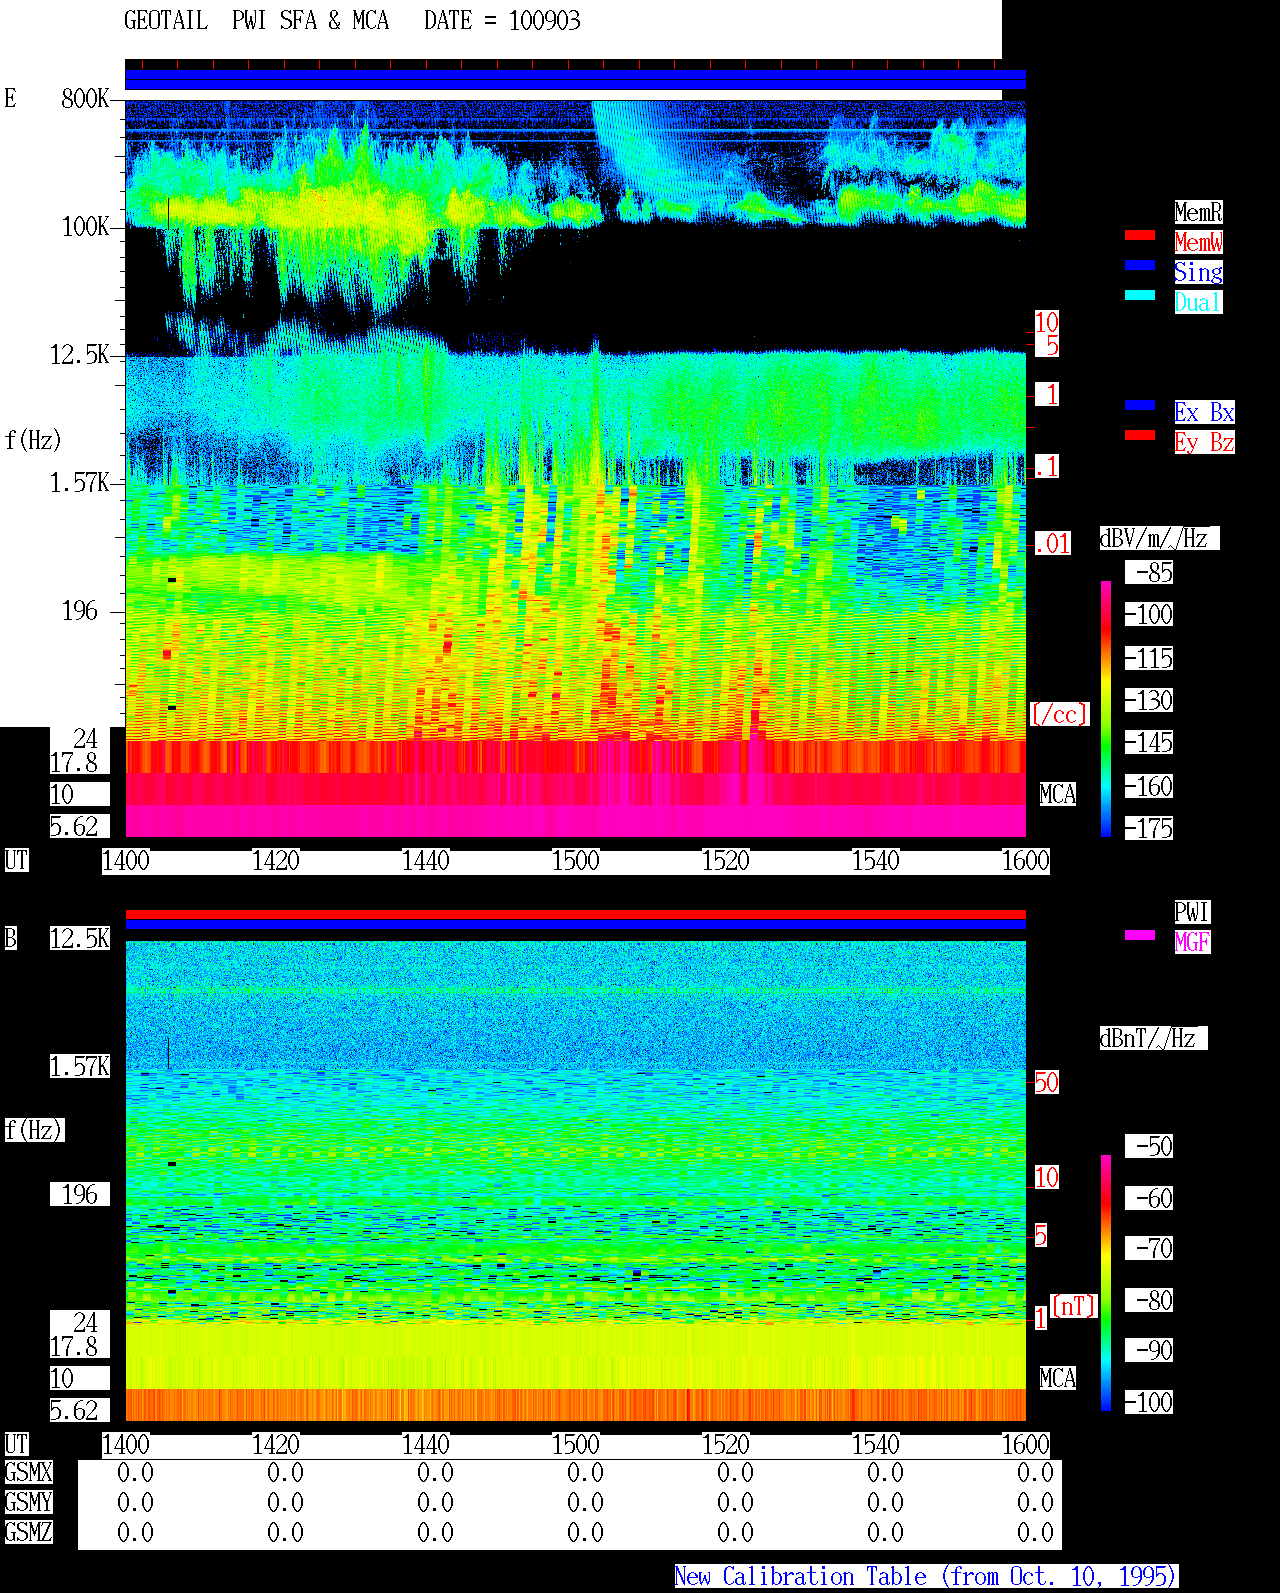The image size is (1280, 1593).
Task: Click the E panel 17.8 frequency label
Action: coord(74,763)
